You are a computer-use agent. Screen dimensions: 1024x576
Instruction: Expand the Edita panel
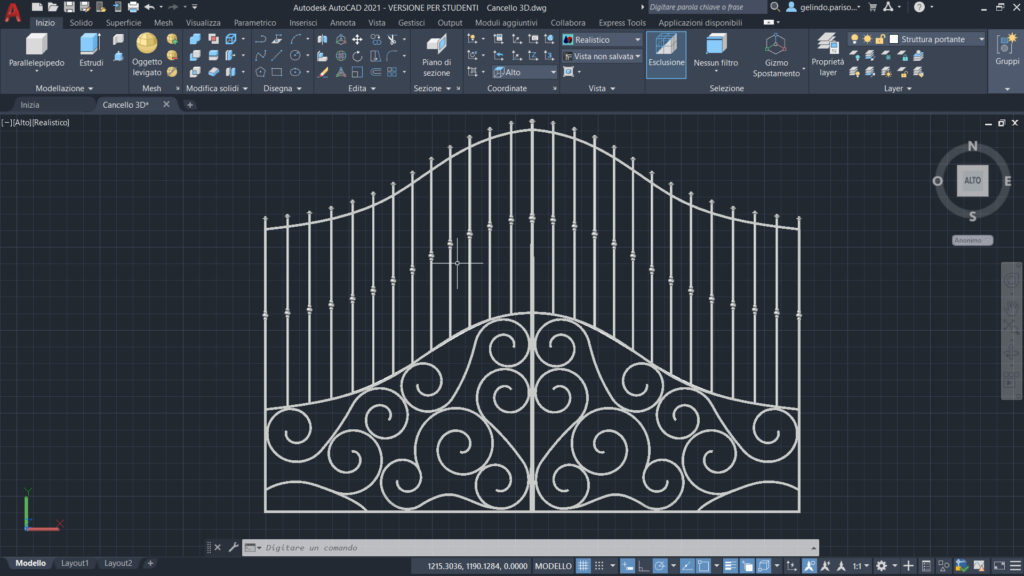(362, 88)
